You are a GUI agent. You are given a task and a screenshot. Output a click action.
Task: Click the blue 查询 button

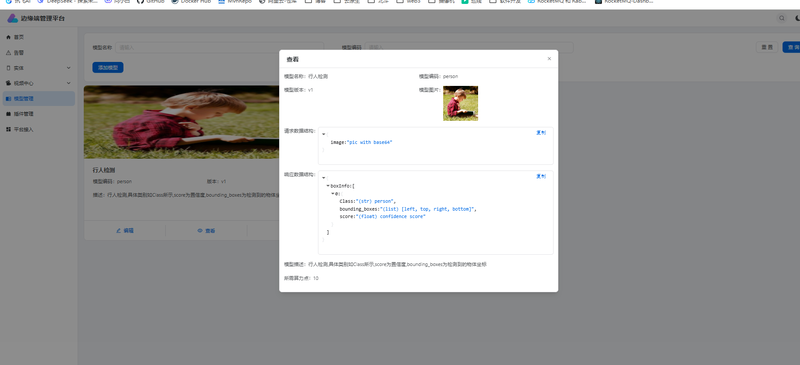click(792, 47)
